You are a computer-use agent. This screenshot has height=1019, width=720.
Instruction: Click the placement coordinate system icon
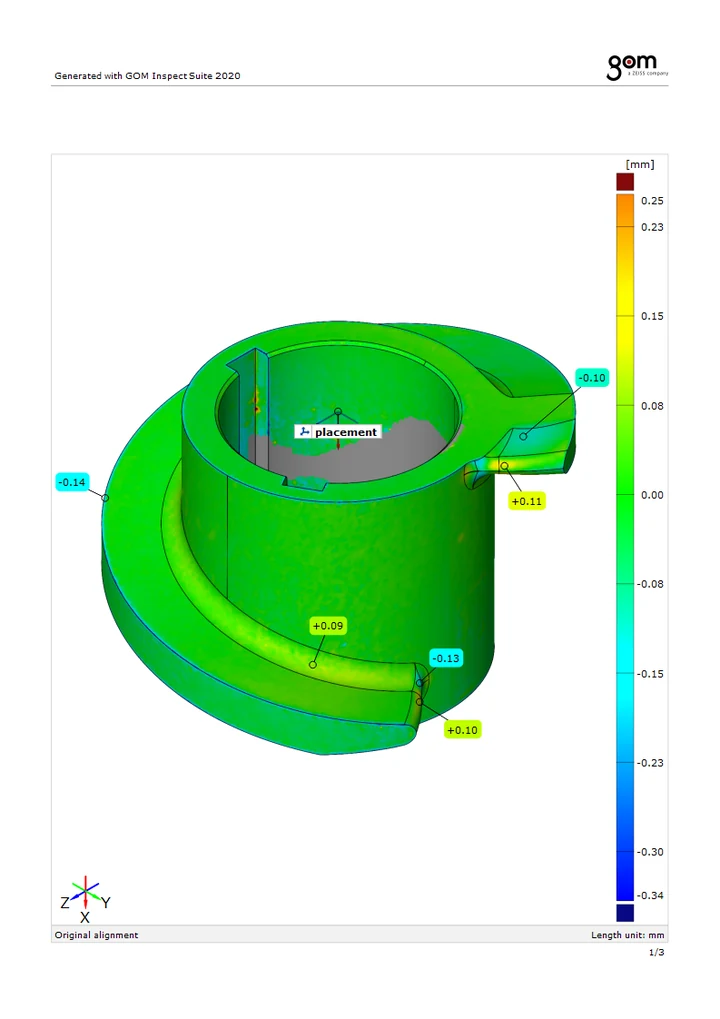click(304, 432)
